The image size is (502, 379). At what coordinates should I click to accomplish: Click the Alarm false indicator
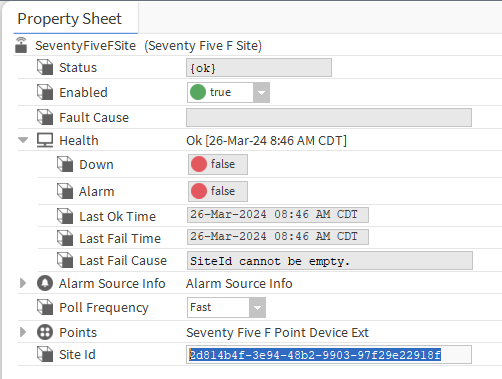click(x=218, y=191)
